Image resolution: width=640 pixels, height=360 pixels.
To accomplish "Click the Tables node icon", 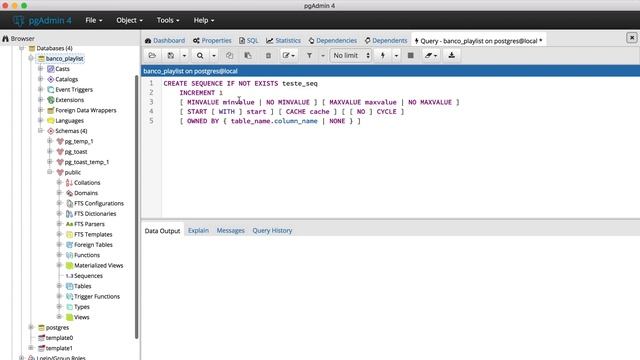I will (69, 286).
